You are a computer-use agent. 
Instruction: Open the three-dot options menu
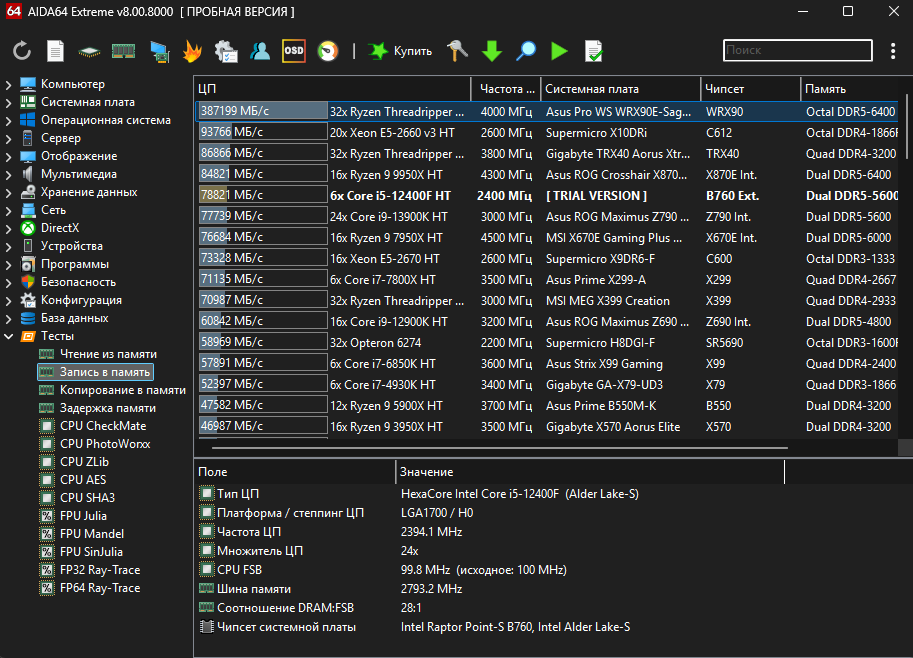pos(893,51)
